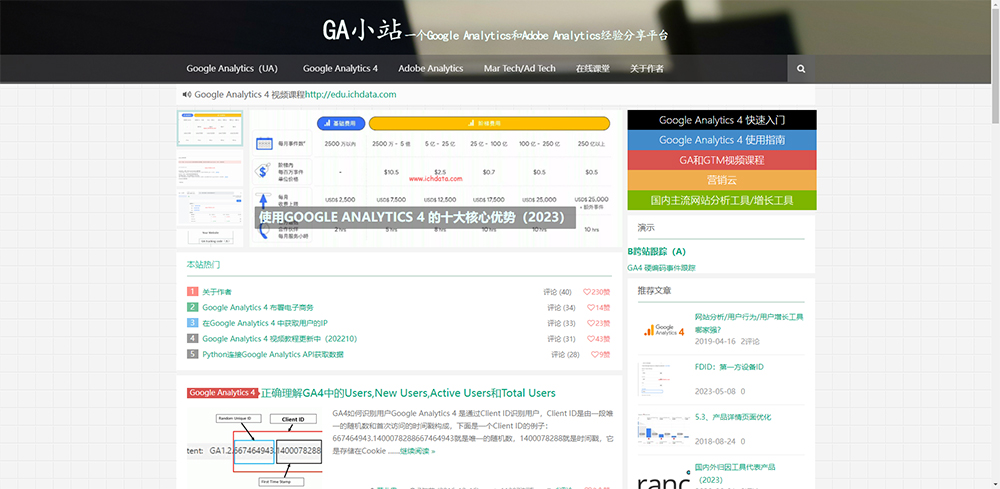Click 评论 (33) comment count
Image resolution: width=1000 pixels, height=489 pixels.
pyautogui.click(x=561, y=323)
